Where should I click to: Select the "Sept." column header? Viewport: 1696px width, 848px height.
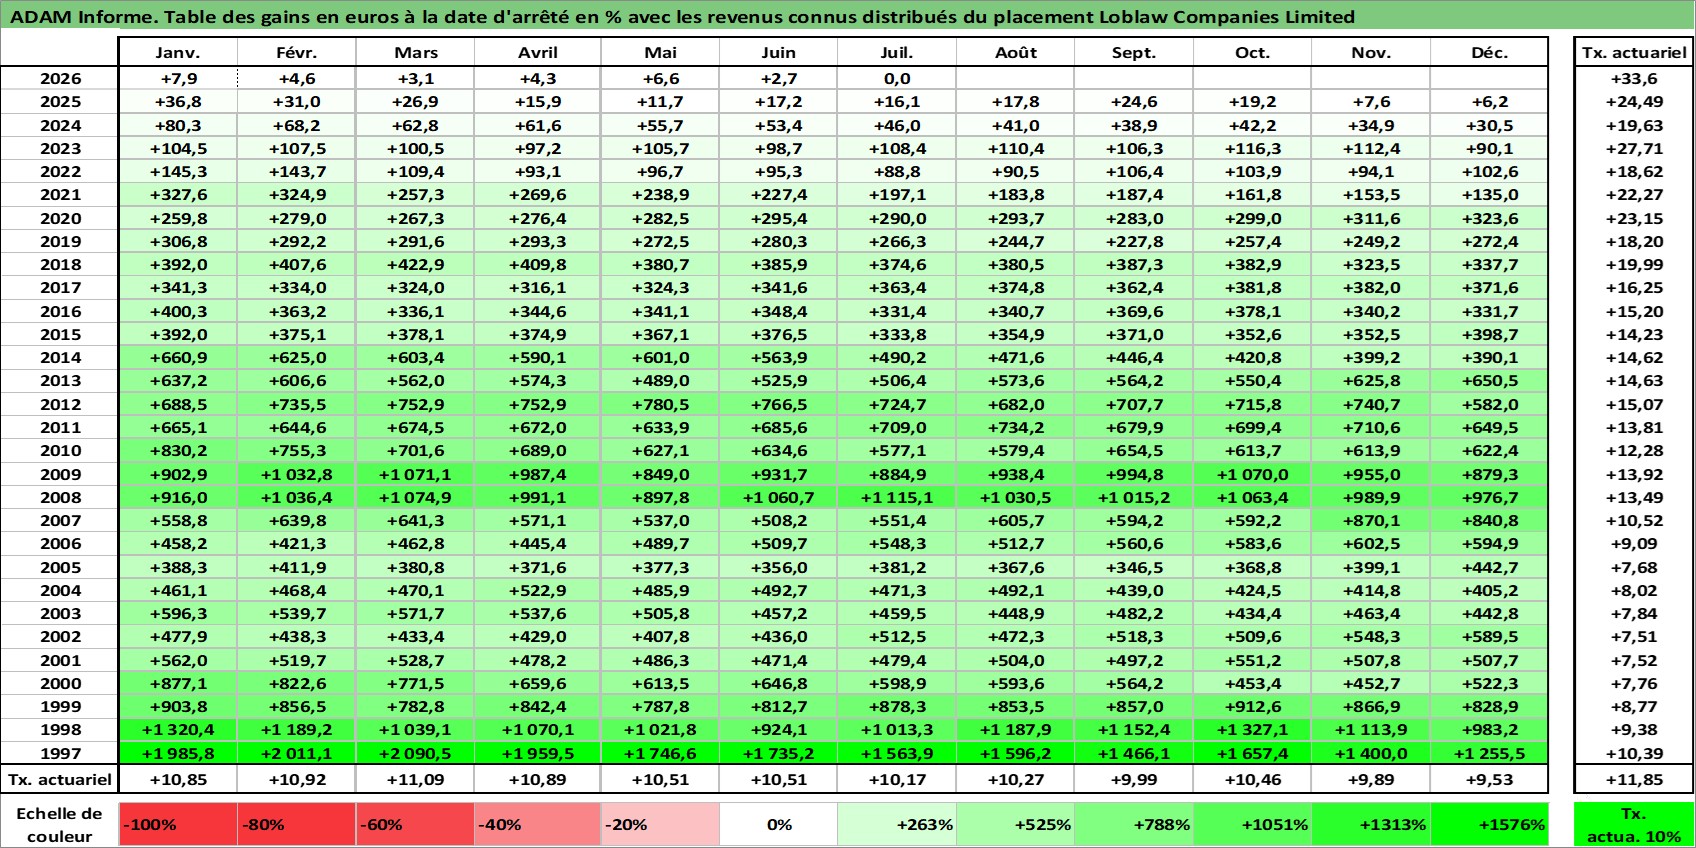[x=1134, y=52]
